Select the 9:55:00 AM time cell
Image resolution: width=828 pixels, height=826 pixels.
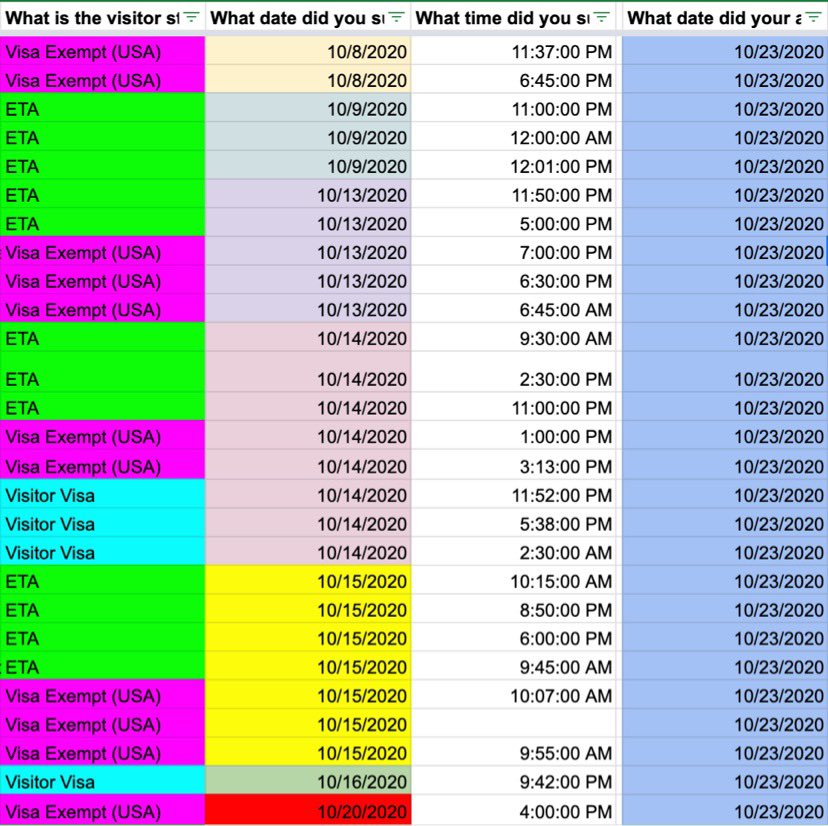tap(513, 752)
